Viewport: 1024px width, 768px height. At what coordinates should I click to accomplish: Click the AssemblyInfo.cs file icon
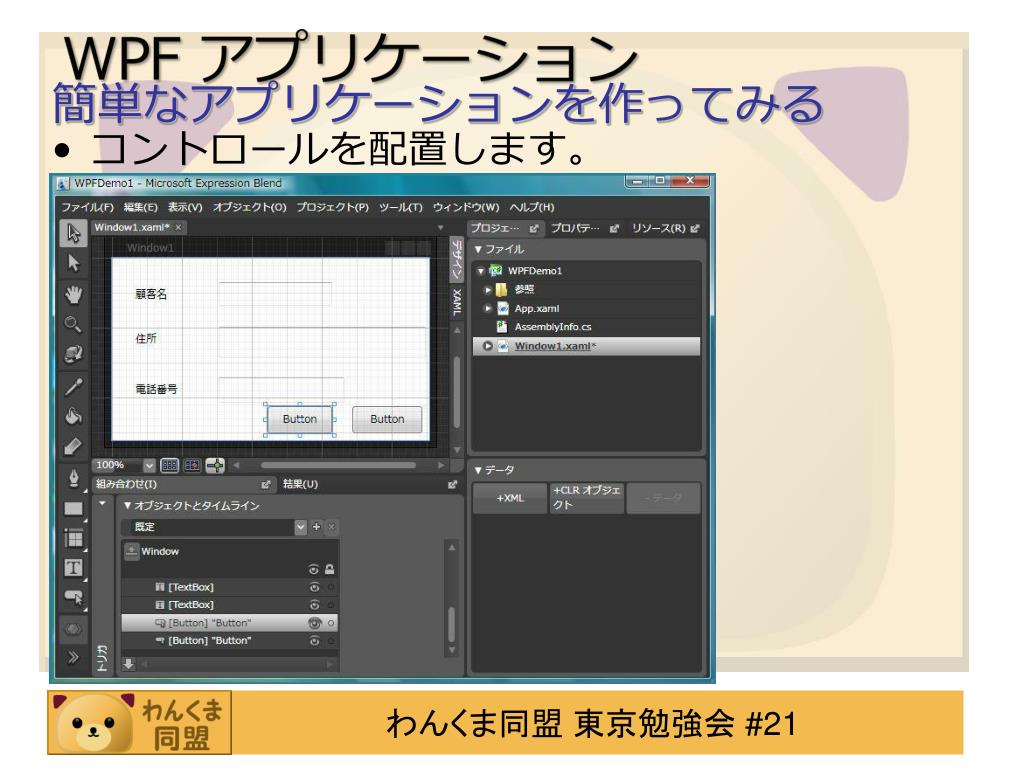click(502, 327)
